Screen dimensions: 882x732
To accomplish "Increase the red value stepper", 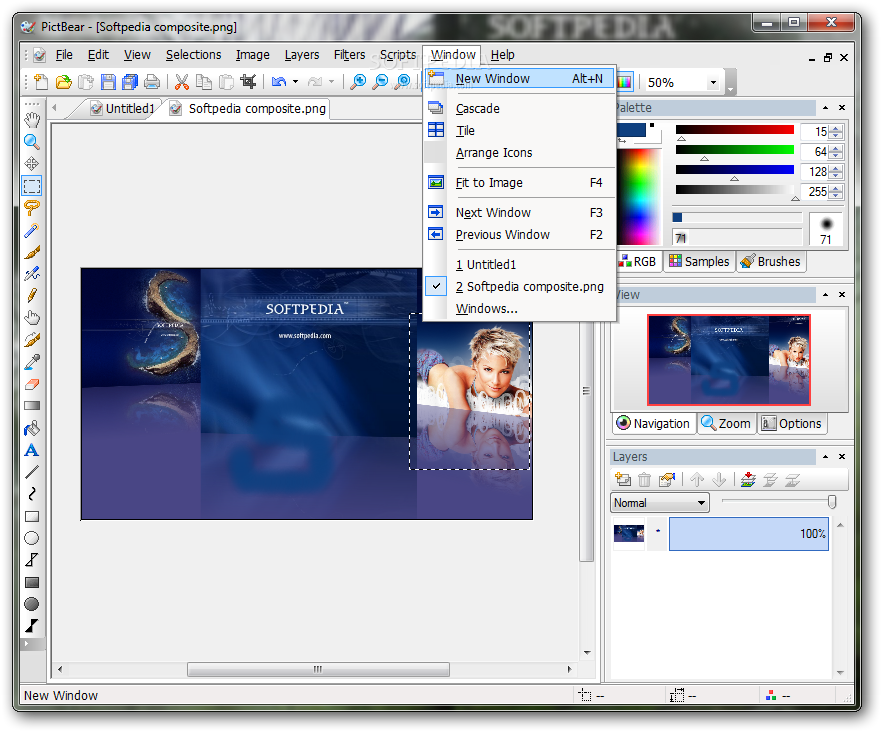I will click(x=836, y=128).
